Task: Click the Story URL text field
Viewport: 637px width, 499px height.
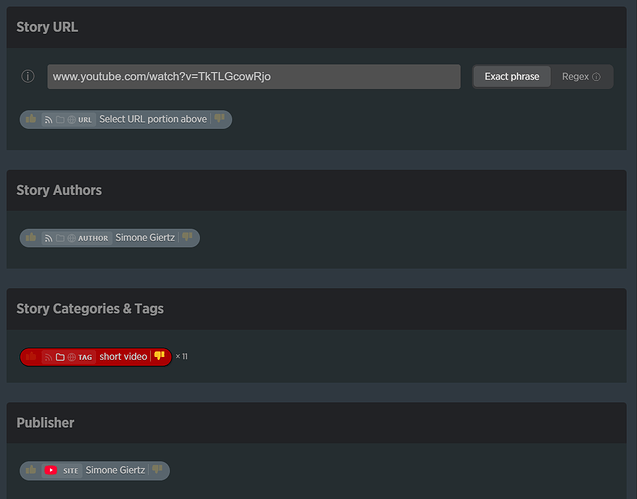Action: click(253, 77)
